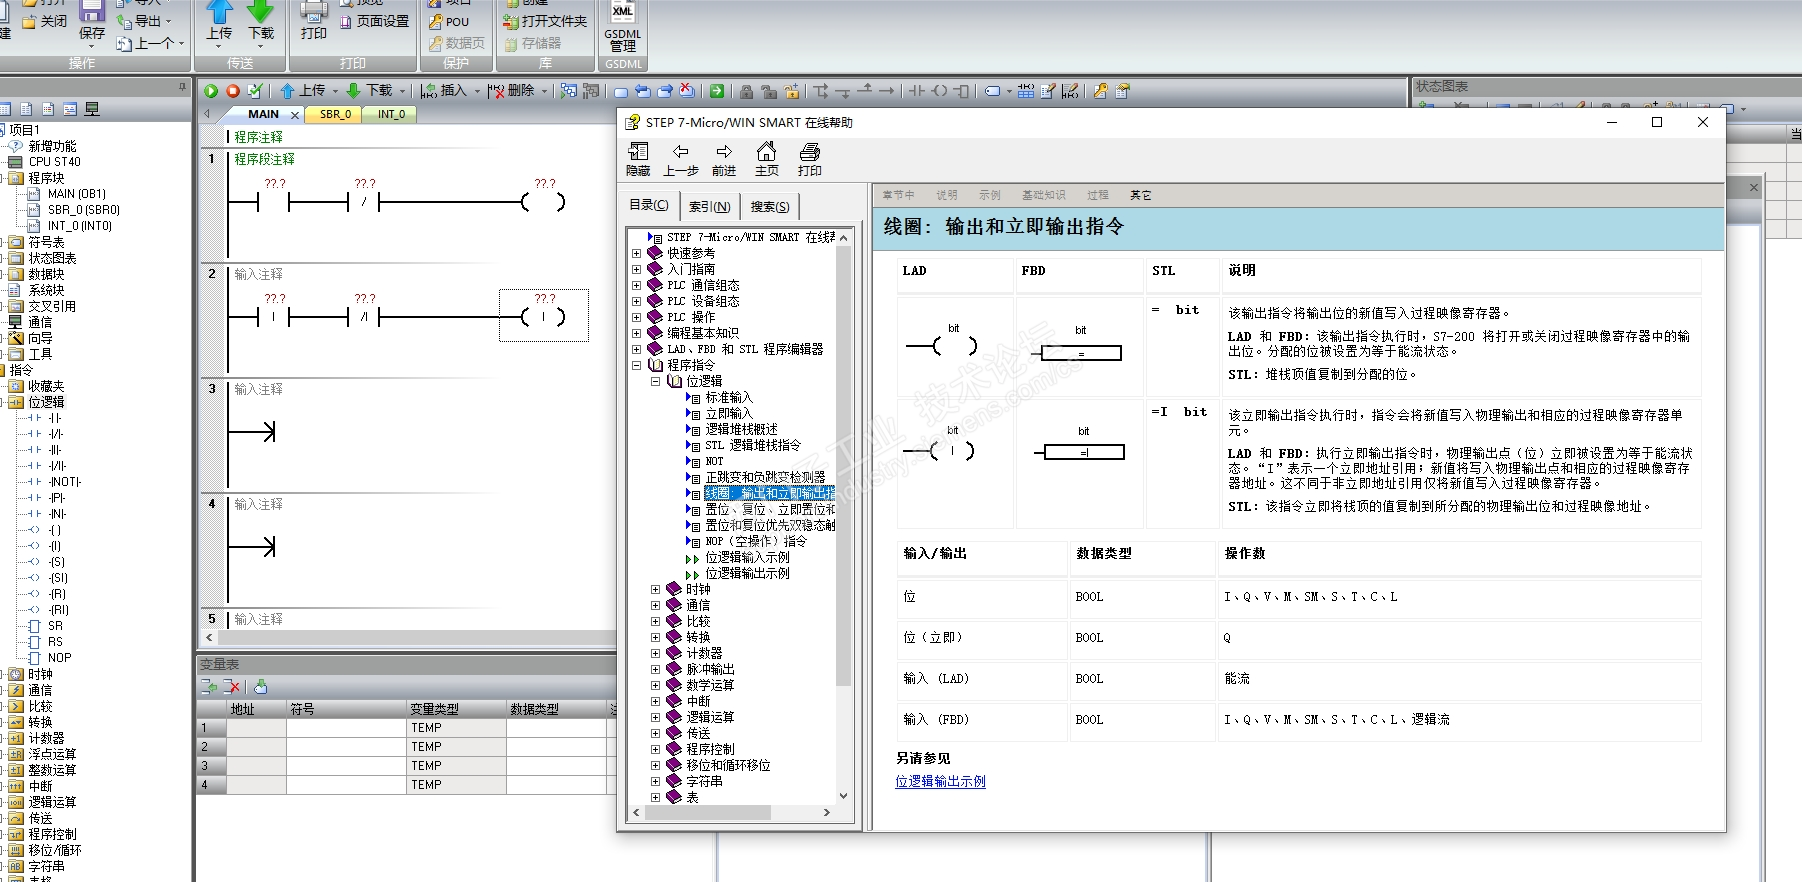Collapse 位逻辑 under 程序指令 in help tree
This screenshot has width=1802, height=882.
click(655, 381)
